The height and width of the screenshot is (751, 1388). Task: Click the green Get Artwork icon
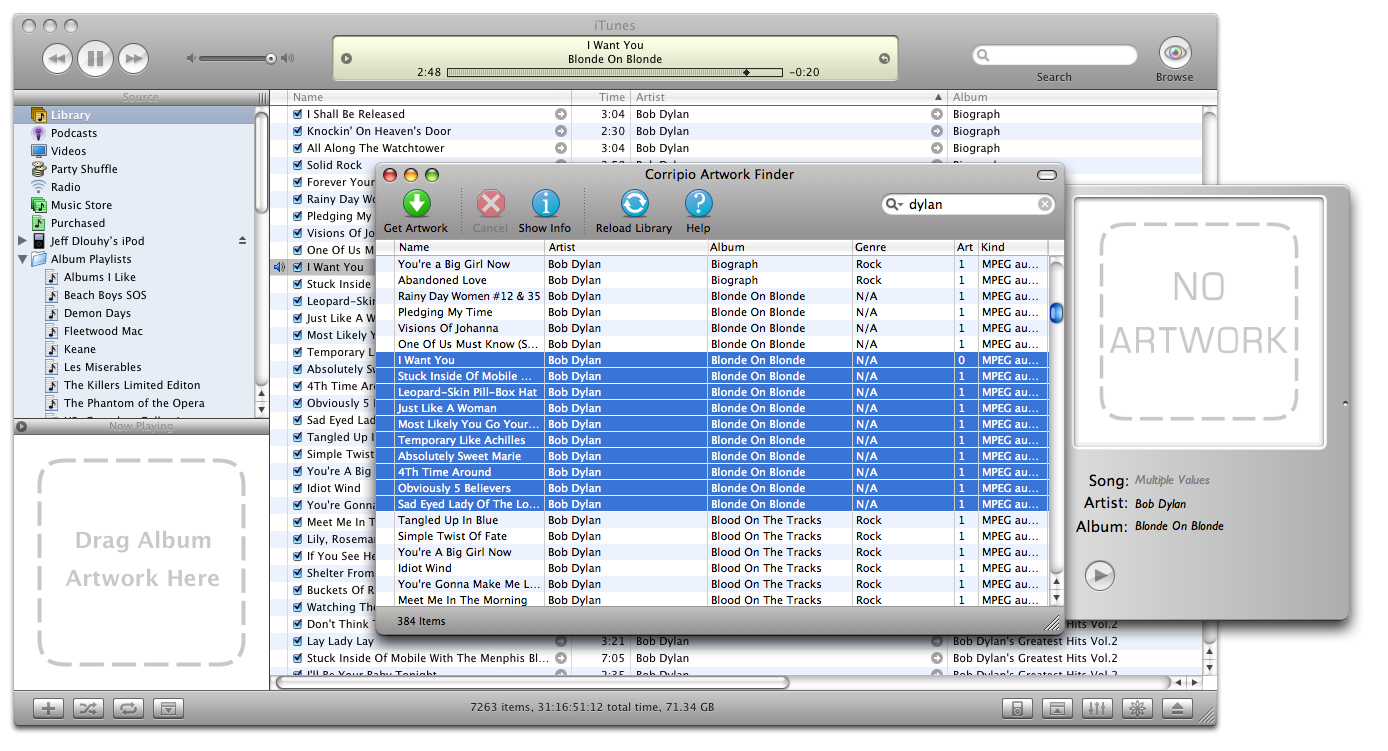[x=416, y=204]
